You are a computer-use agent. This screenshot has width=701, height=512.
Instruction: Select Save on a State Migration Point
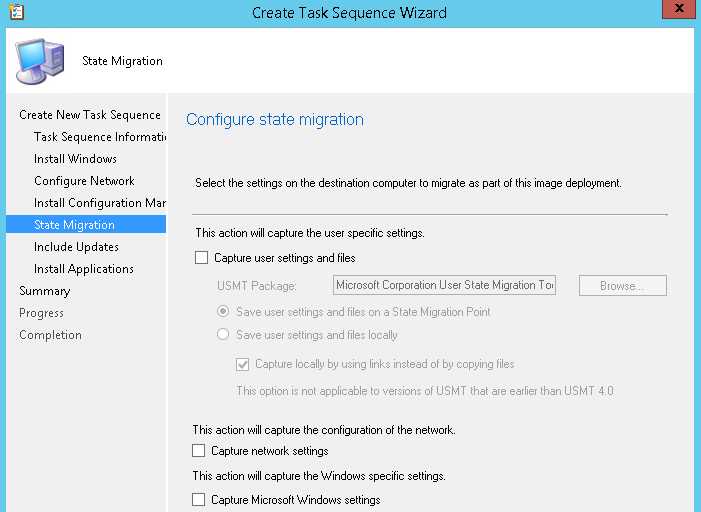[x=223, y=312]
